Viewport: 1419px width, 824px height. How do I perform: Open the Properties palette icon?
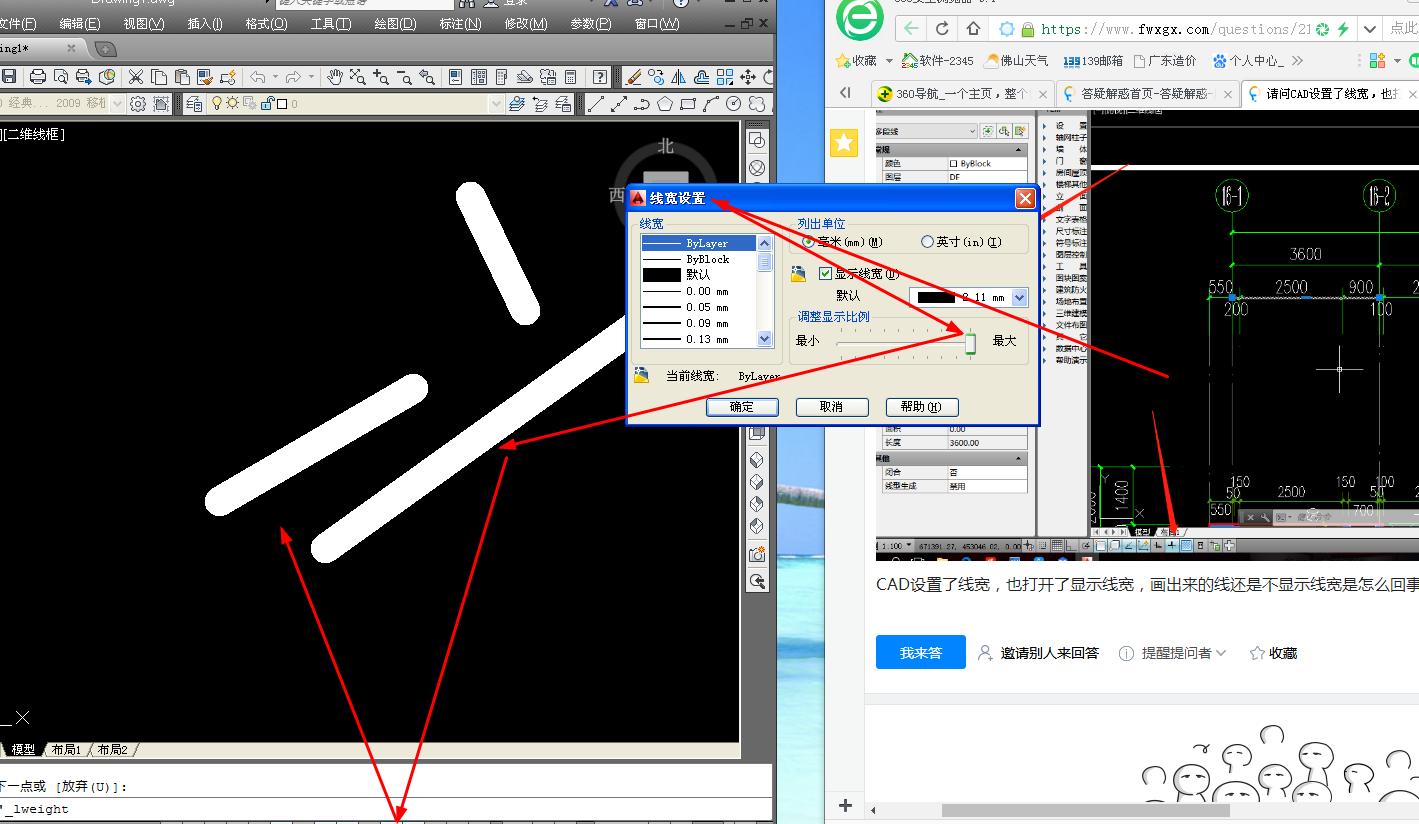[x=455, y=77]
